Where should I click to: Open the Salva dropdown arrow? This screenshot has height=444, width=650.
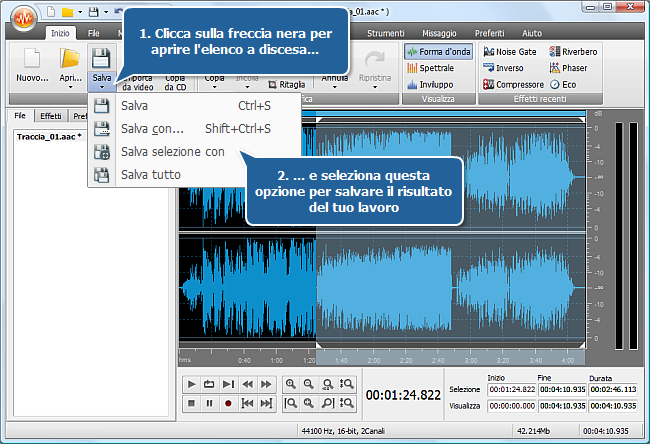coord(101,87)
